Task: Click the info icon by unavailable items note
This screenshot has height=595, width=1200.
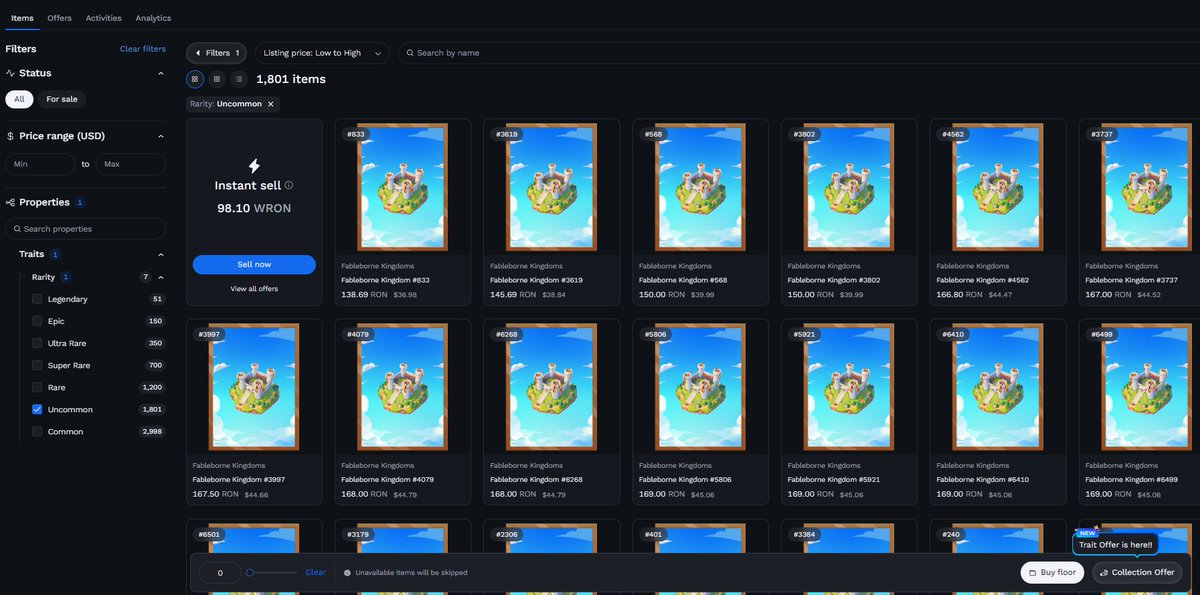Action: click(347, 573)
